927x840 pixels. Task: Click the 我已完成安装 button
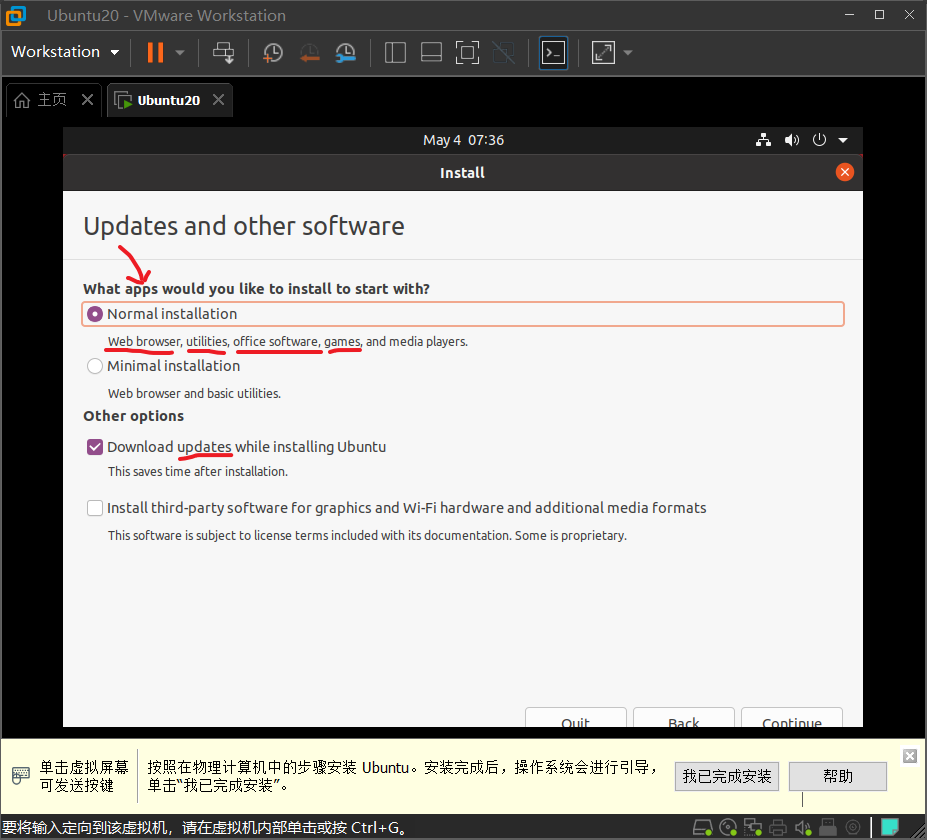[727, 776]
